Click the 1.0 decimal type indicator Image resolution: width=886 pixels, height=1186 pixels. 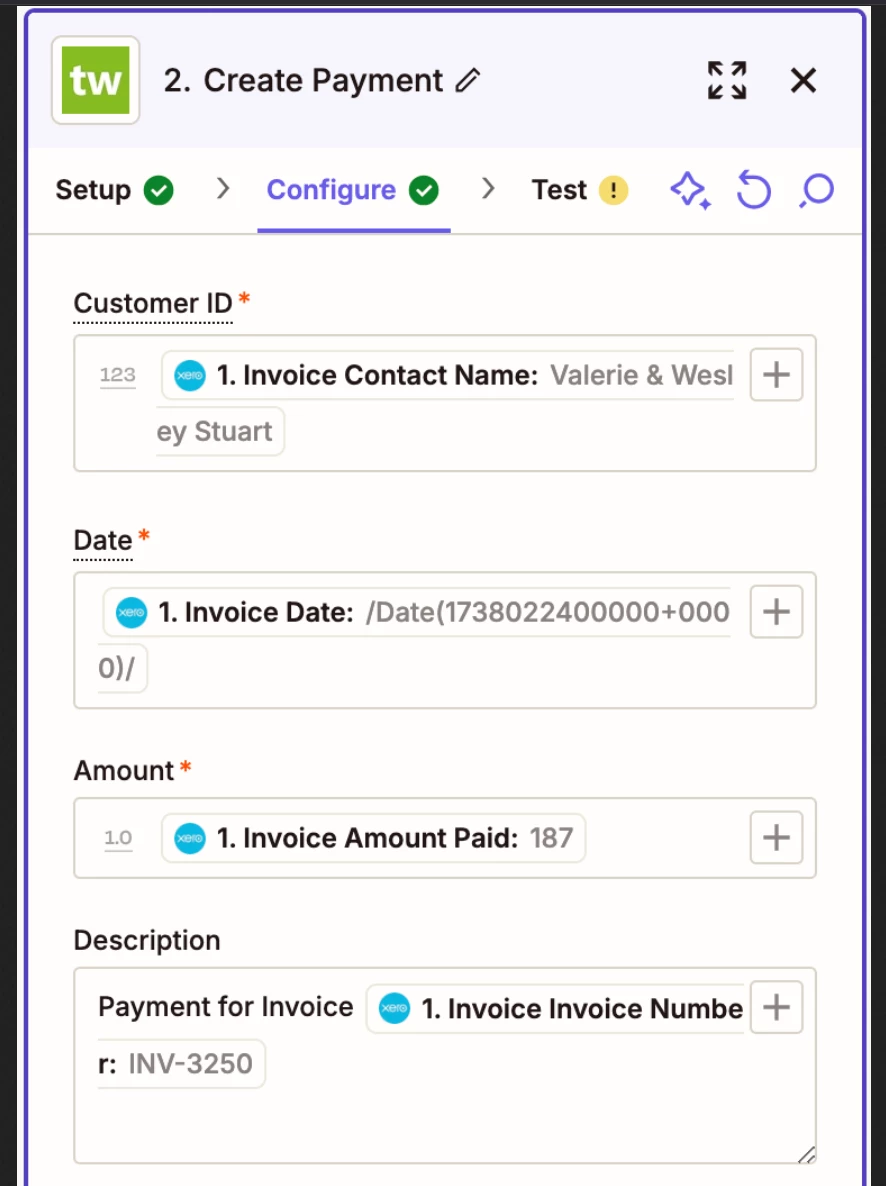coord(118,838)
